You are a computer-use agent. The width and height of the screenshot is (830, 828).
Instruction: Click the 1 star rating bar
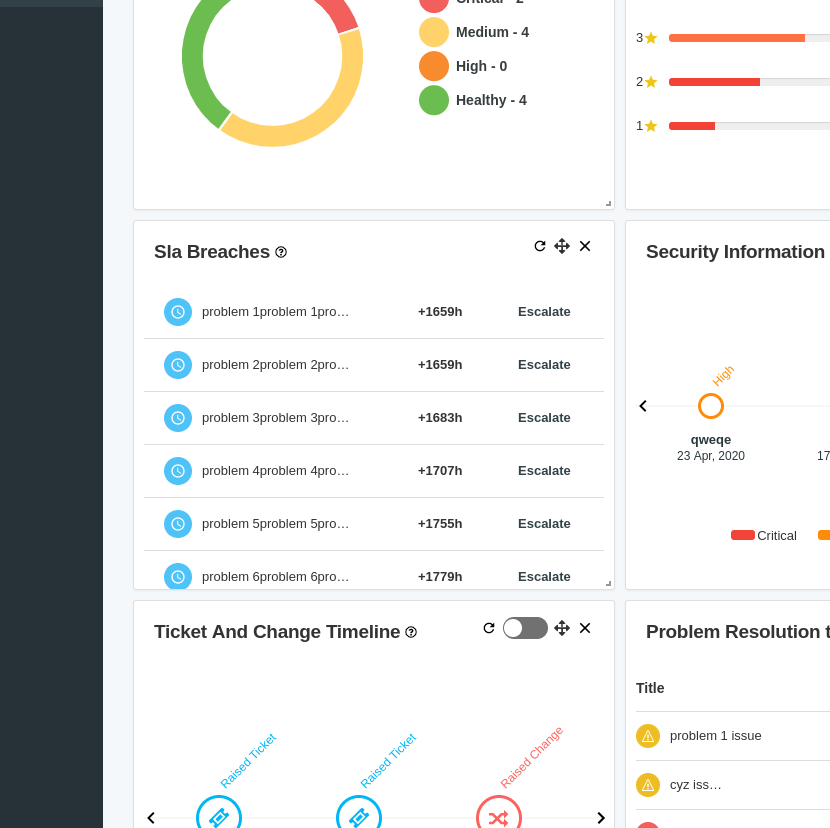[749, 126]
